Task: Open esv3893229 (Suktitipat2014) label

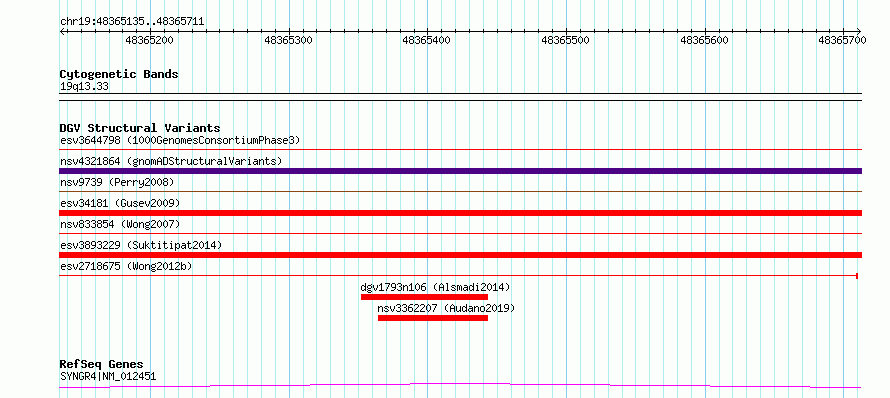Action: pos(141,245)
